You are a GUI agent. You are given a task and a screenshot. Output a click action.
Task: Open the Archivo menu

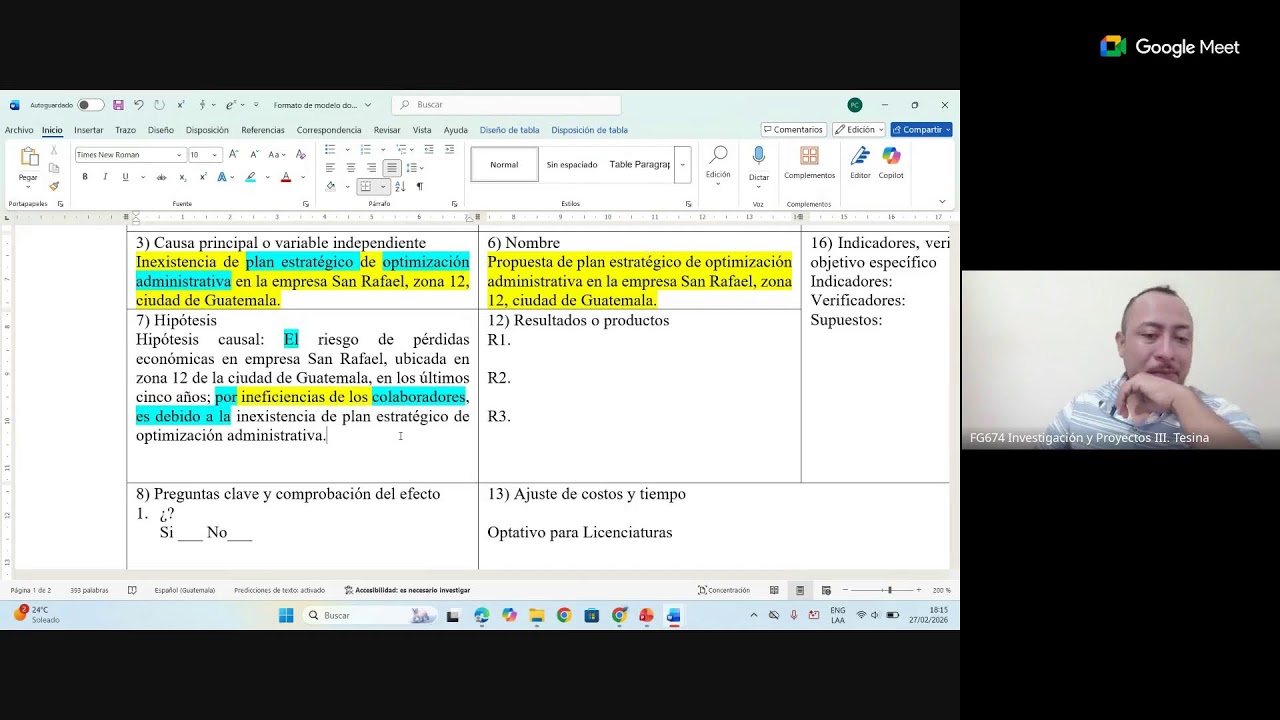[19, 130]
